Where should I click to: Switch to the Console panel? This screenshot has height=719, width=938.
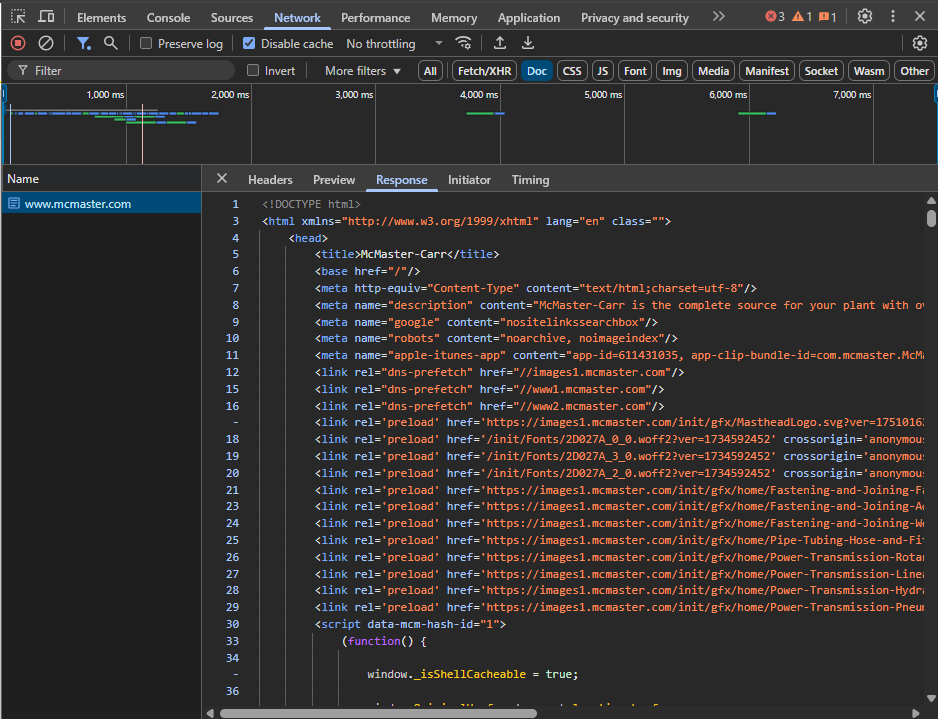[x=167, y=17]
